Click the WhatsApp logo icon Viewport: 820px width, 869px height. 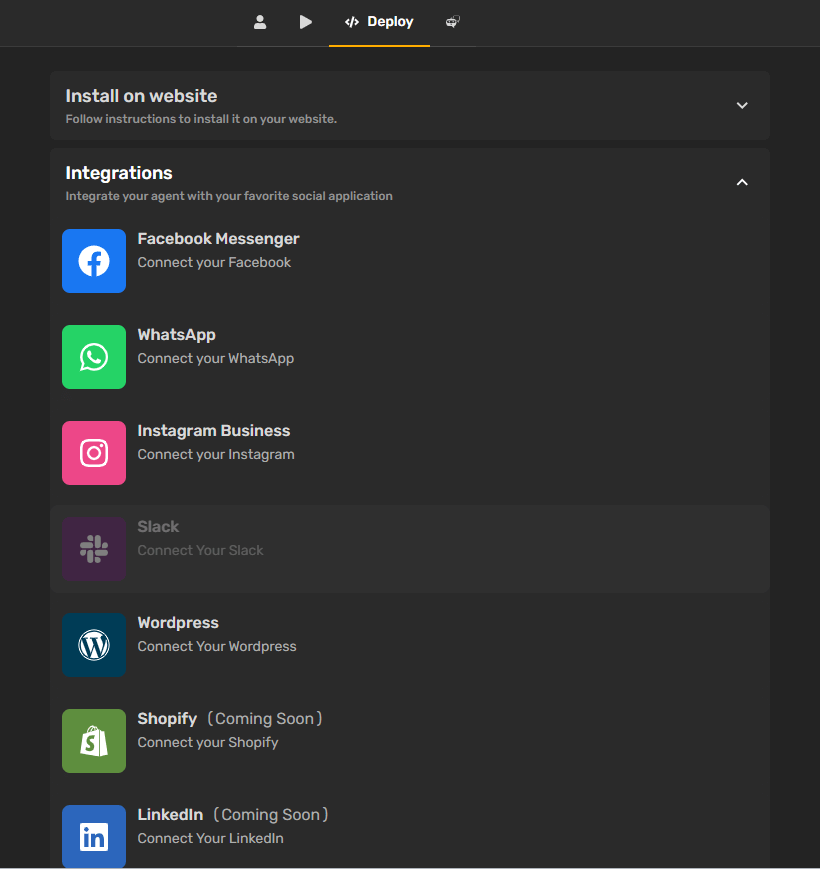(x=94, y=357)
